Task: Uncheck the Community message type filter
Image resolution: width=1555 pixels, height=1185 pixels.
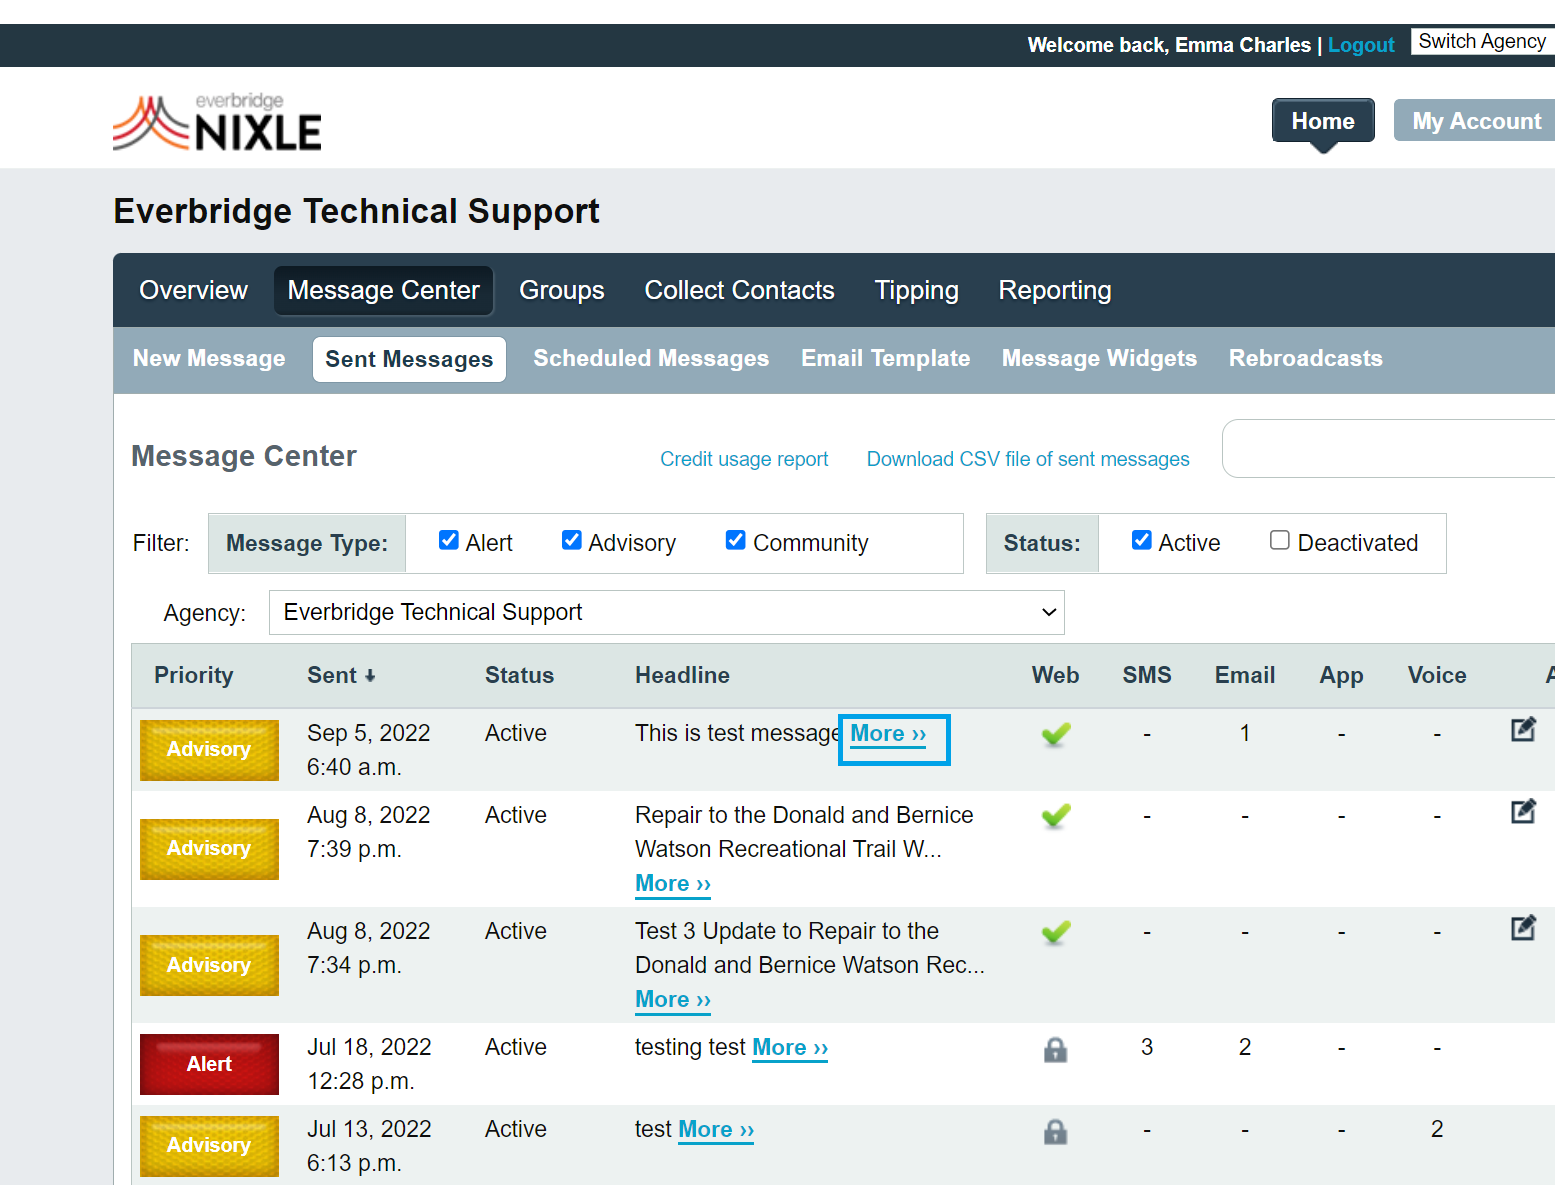Action: tap(736, 540)
